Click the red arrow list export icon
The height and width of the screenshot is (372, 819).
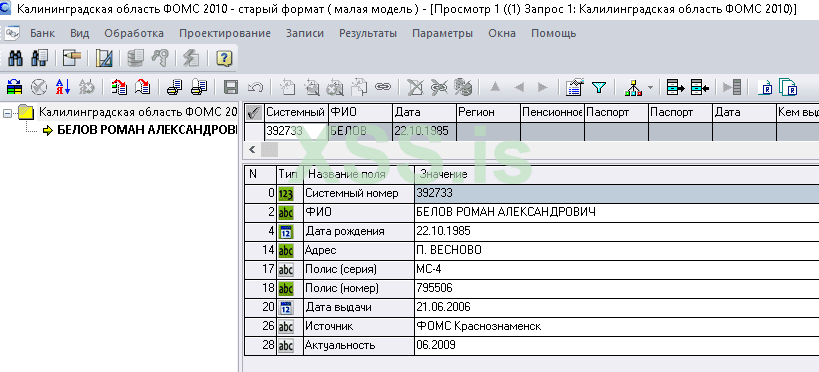[x=119, y=87]
